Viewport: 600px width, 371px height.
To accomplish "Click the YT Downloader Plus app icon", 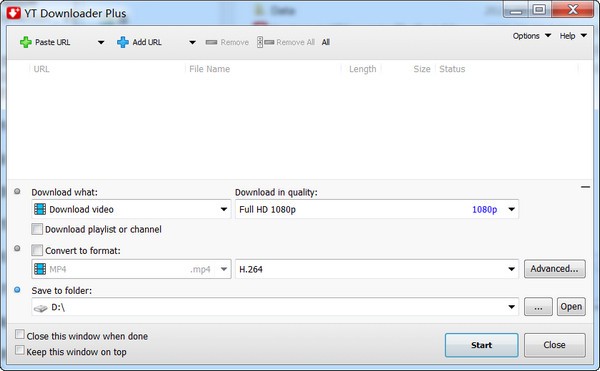I will [14, 13].
